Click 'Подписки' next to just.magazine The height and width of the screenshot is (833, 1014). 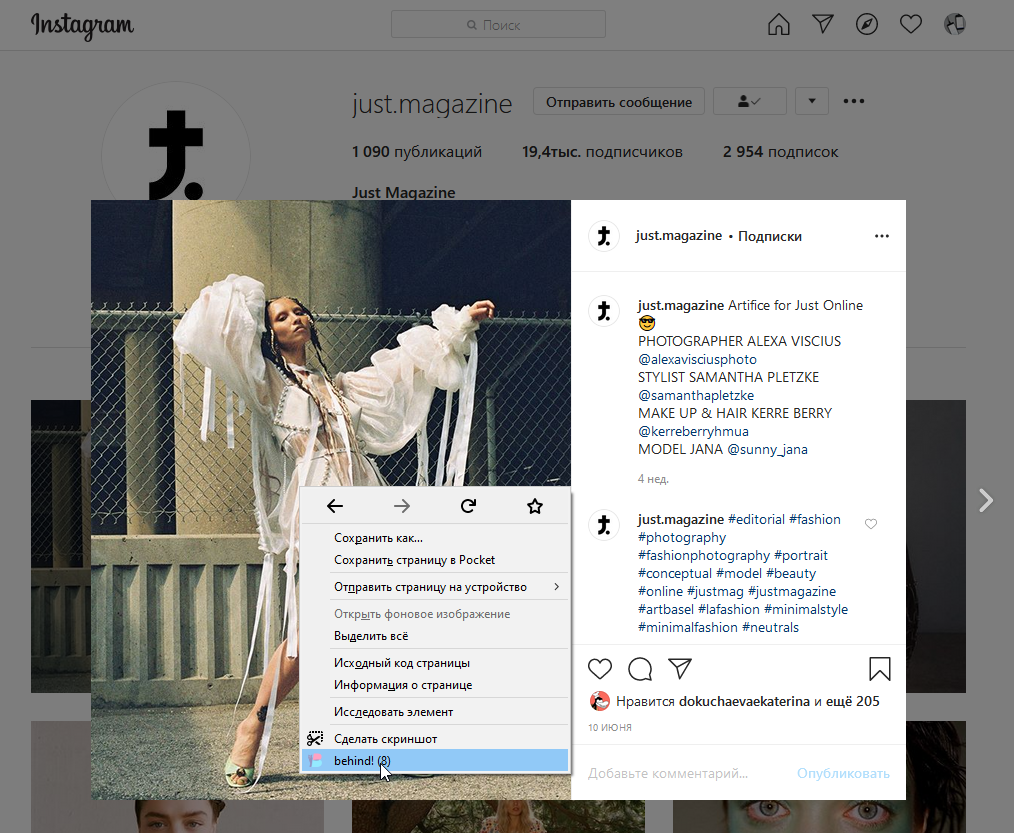point(770,236)
